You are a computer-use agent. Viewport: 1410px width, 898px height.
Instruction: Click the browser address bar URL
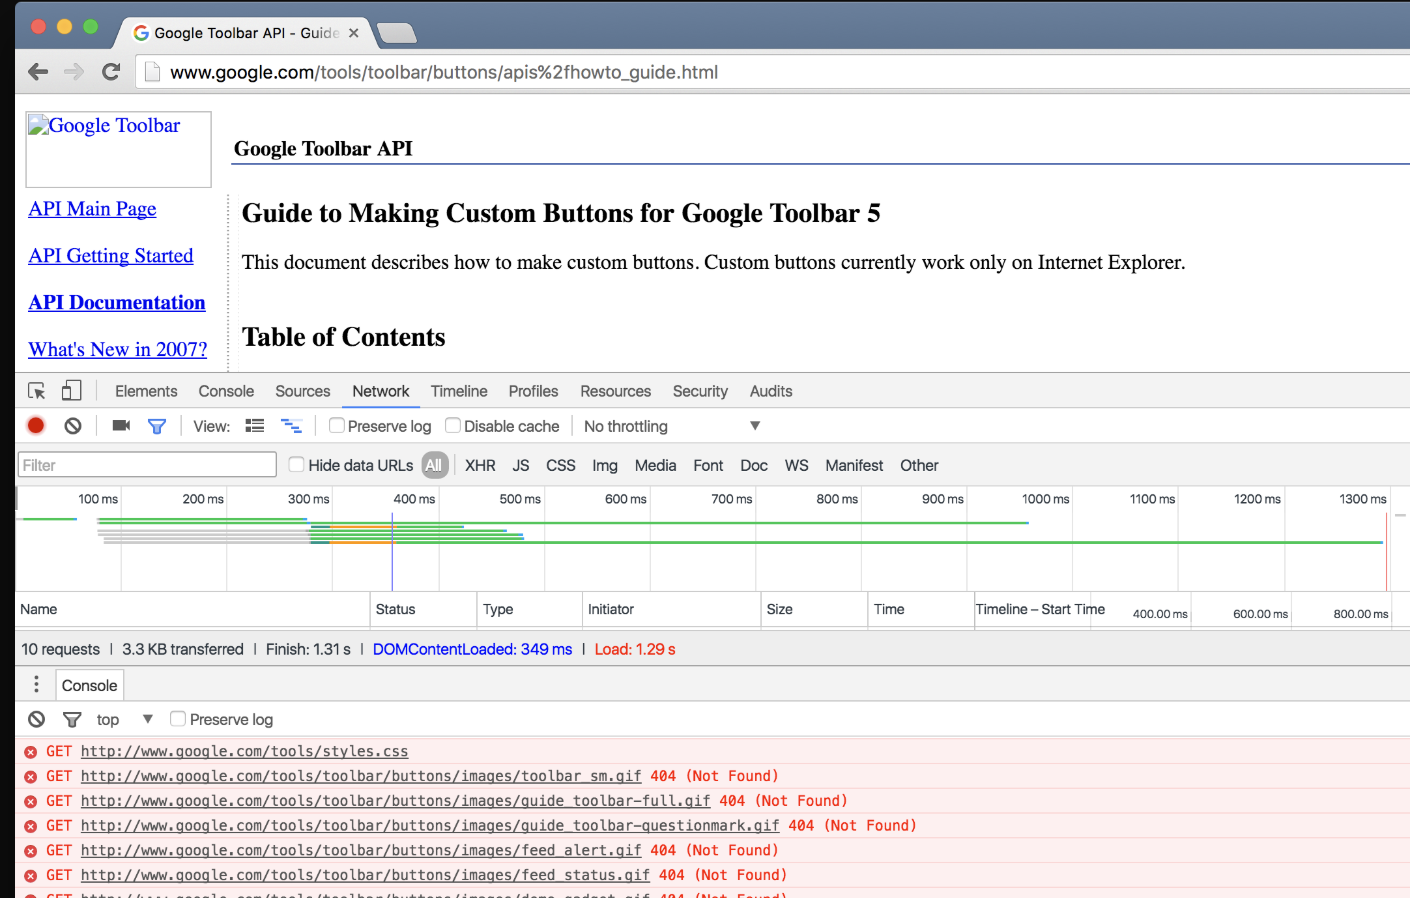click(444, 72)
